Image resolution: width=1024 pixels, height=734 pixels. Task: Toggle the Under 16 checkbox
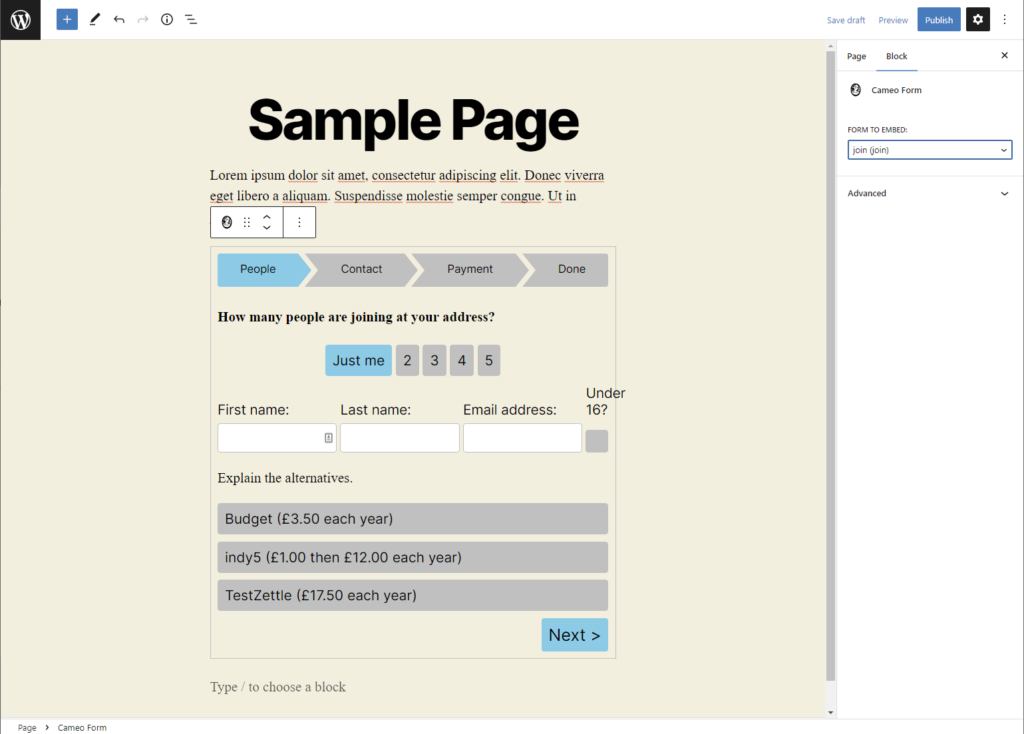596,441
